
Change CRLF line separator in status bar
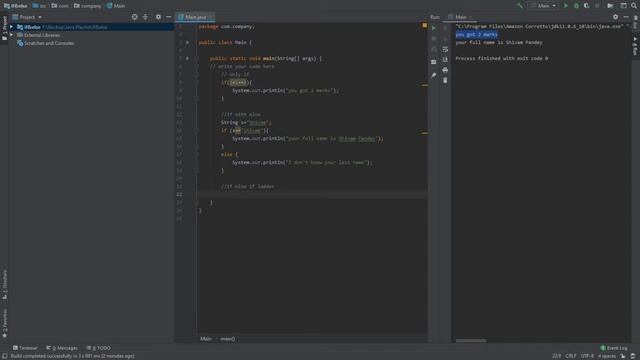571,356
